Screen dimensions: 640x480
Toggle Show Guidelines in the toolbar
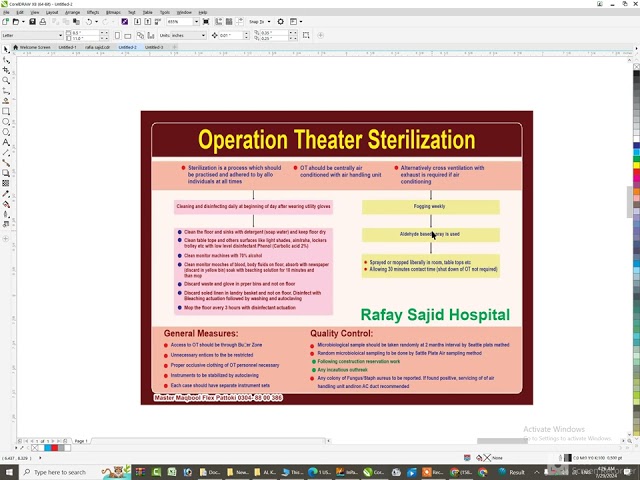click(239, 22)
